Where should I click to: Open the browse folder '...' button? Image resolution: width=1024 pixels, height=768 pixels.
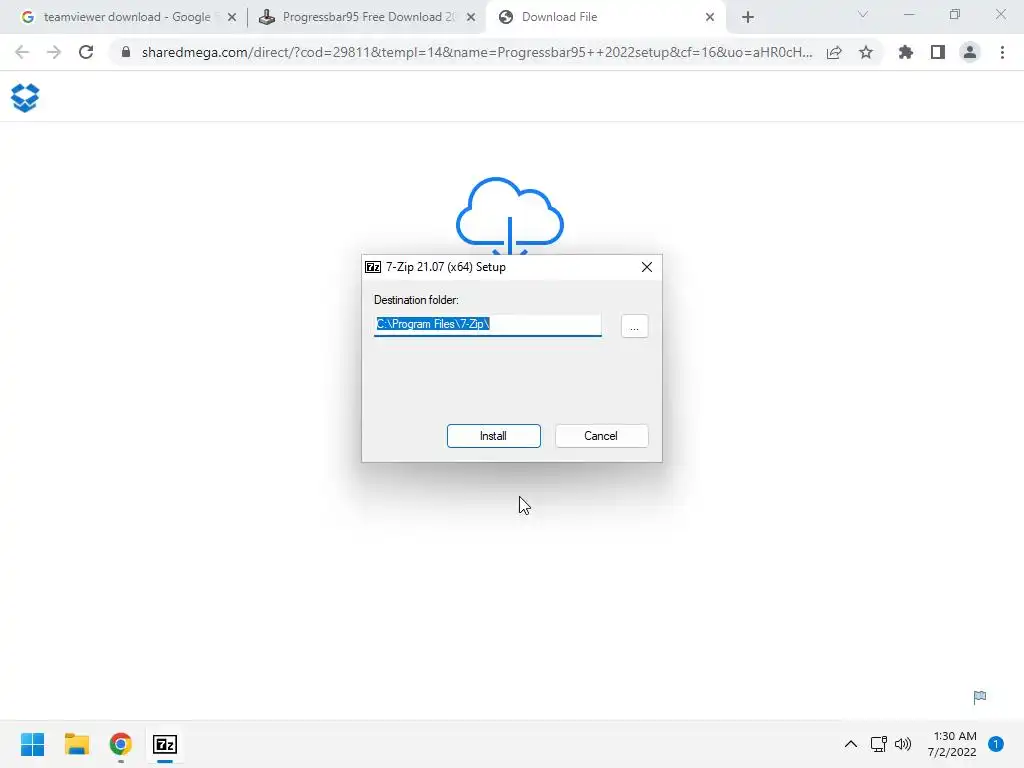click(634, 326)
